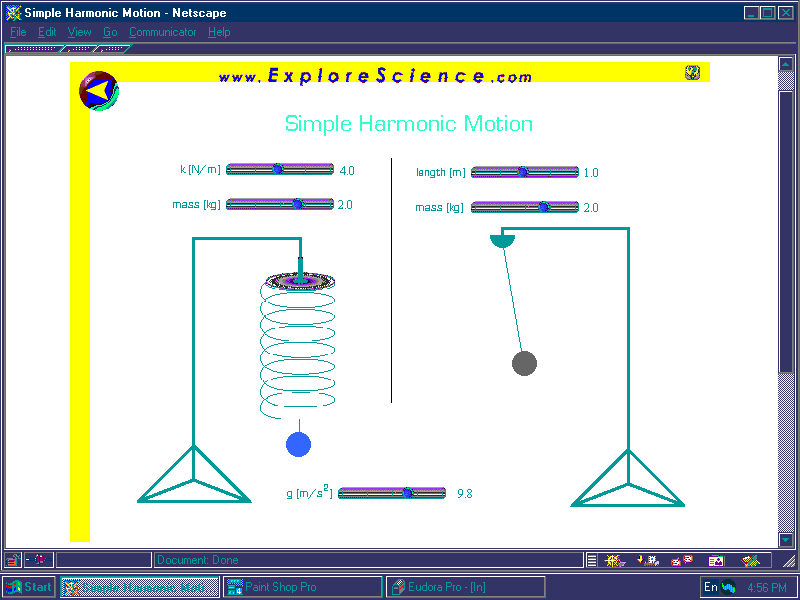
Task: Click the pendulum length slider
Action: point(524,172)
